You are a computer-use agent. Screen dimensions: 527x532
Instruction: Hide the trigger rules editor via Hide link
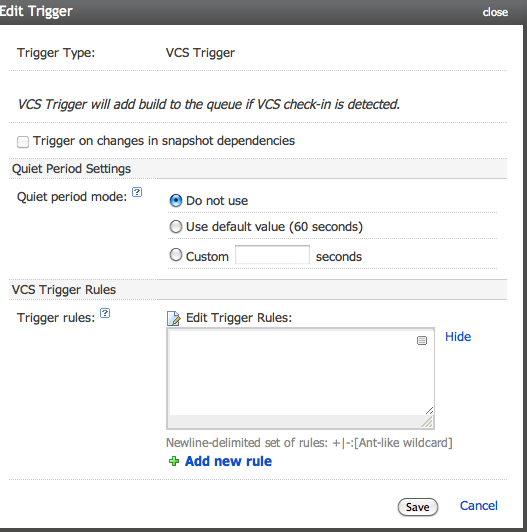[x=458, y=337]
